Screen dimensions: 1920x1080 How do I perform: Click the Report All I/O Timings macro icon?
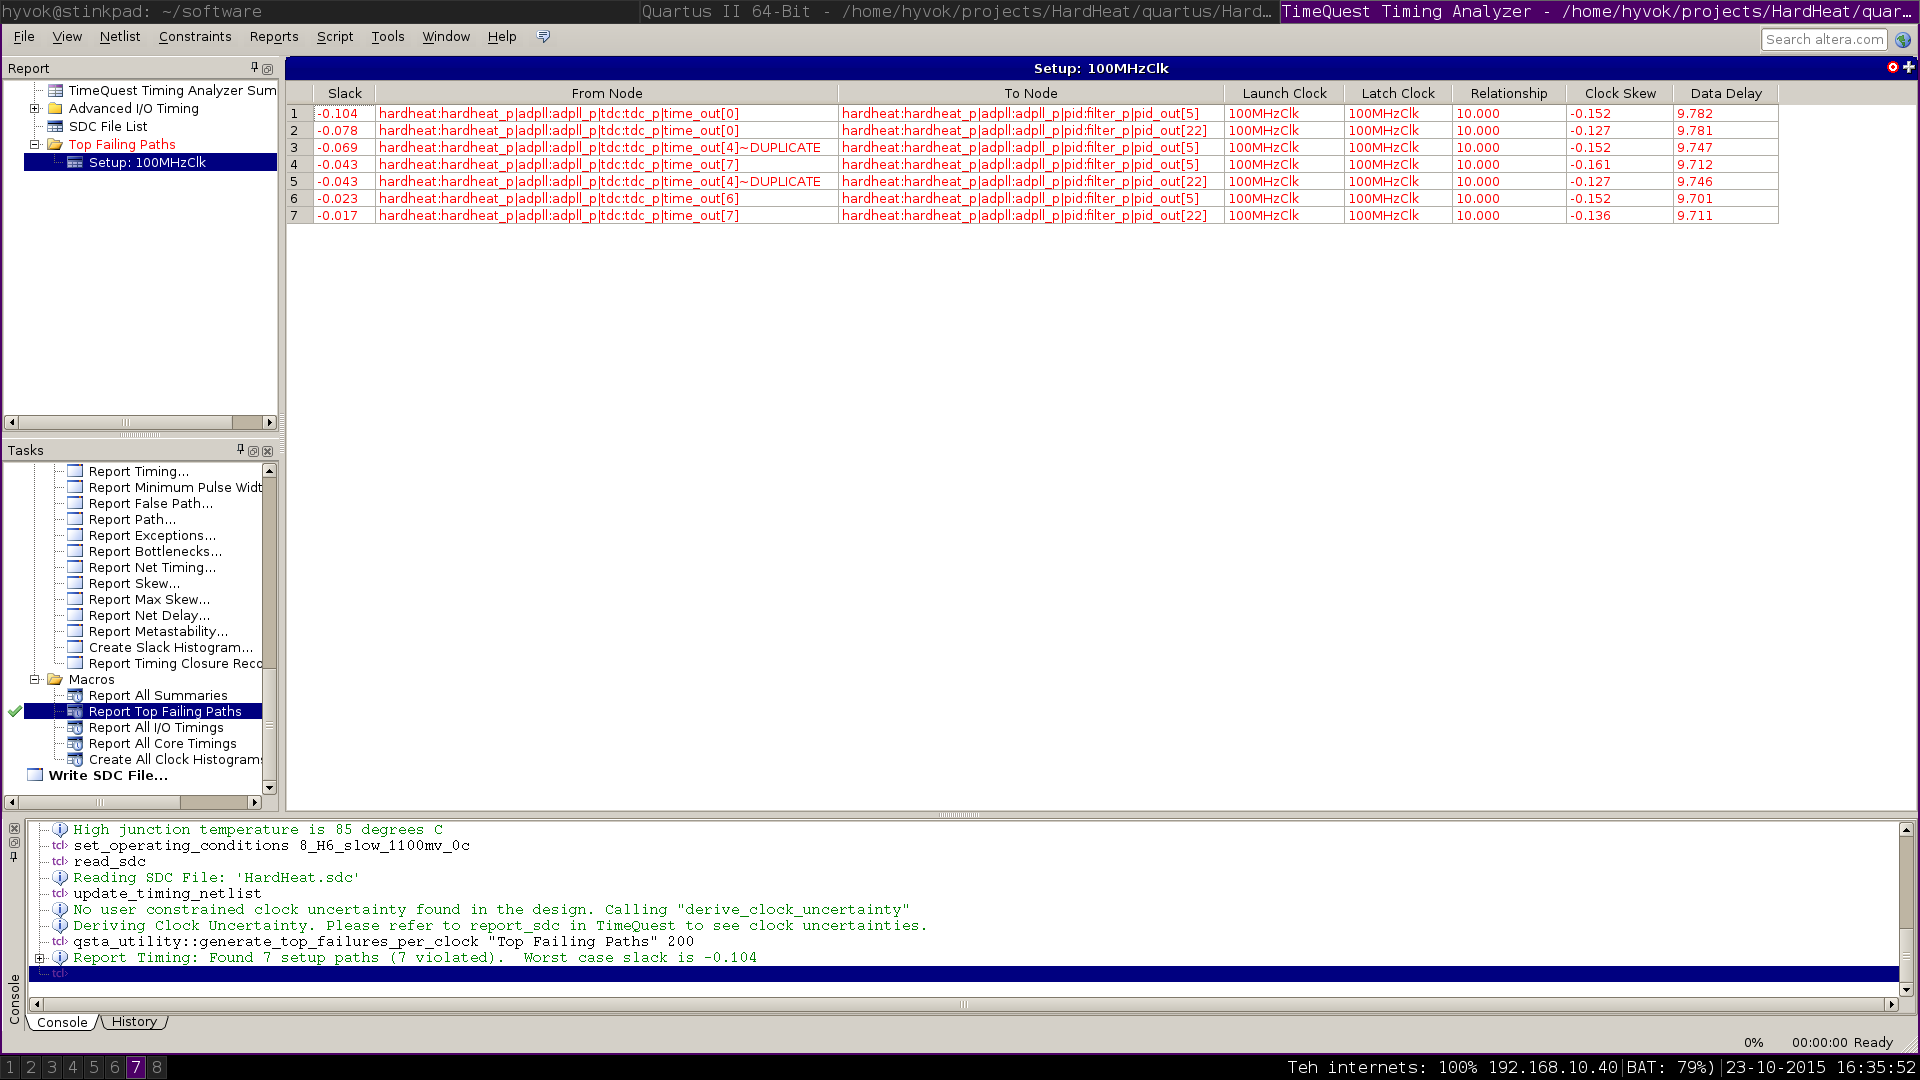tap(75, 727)
